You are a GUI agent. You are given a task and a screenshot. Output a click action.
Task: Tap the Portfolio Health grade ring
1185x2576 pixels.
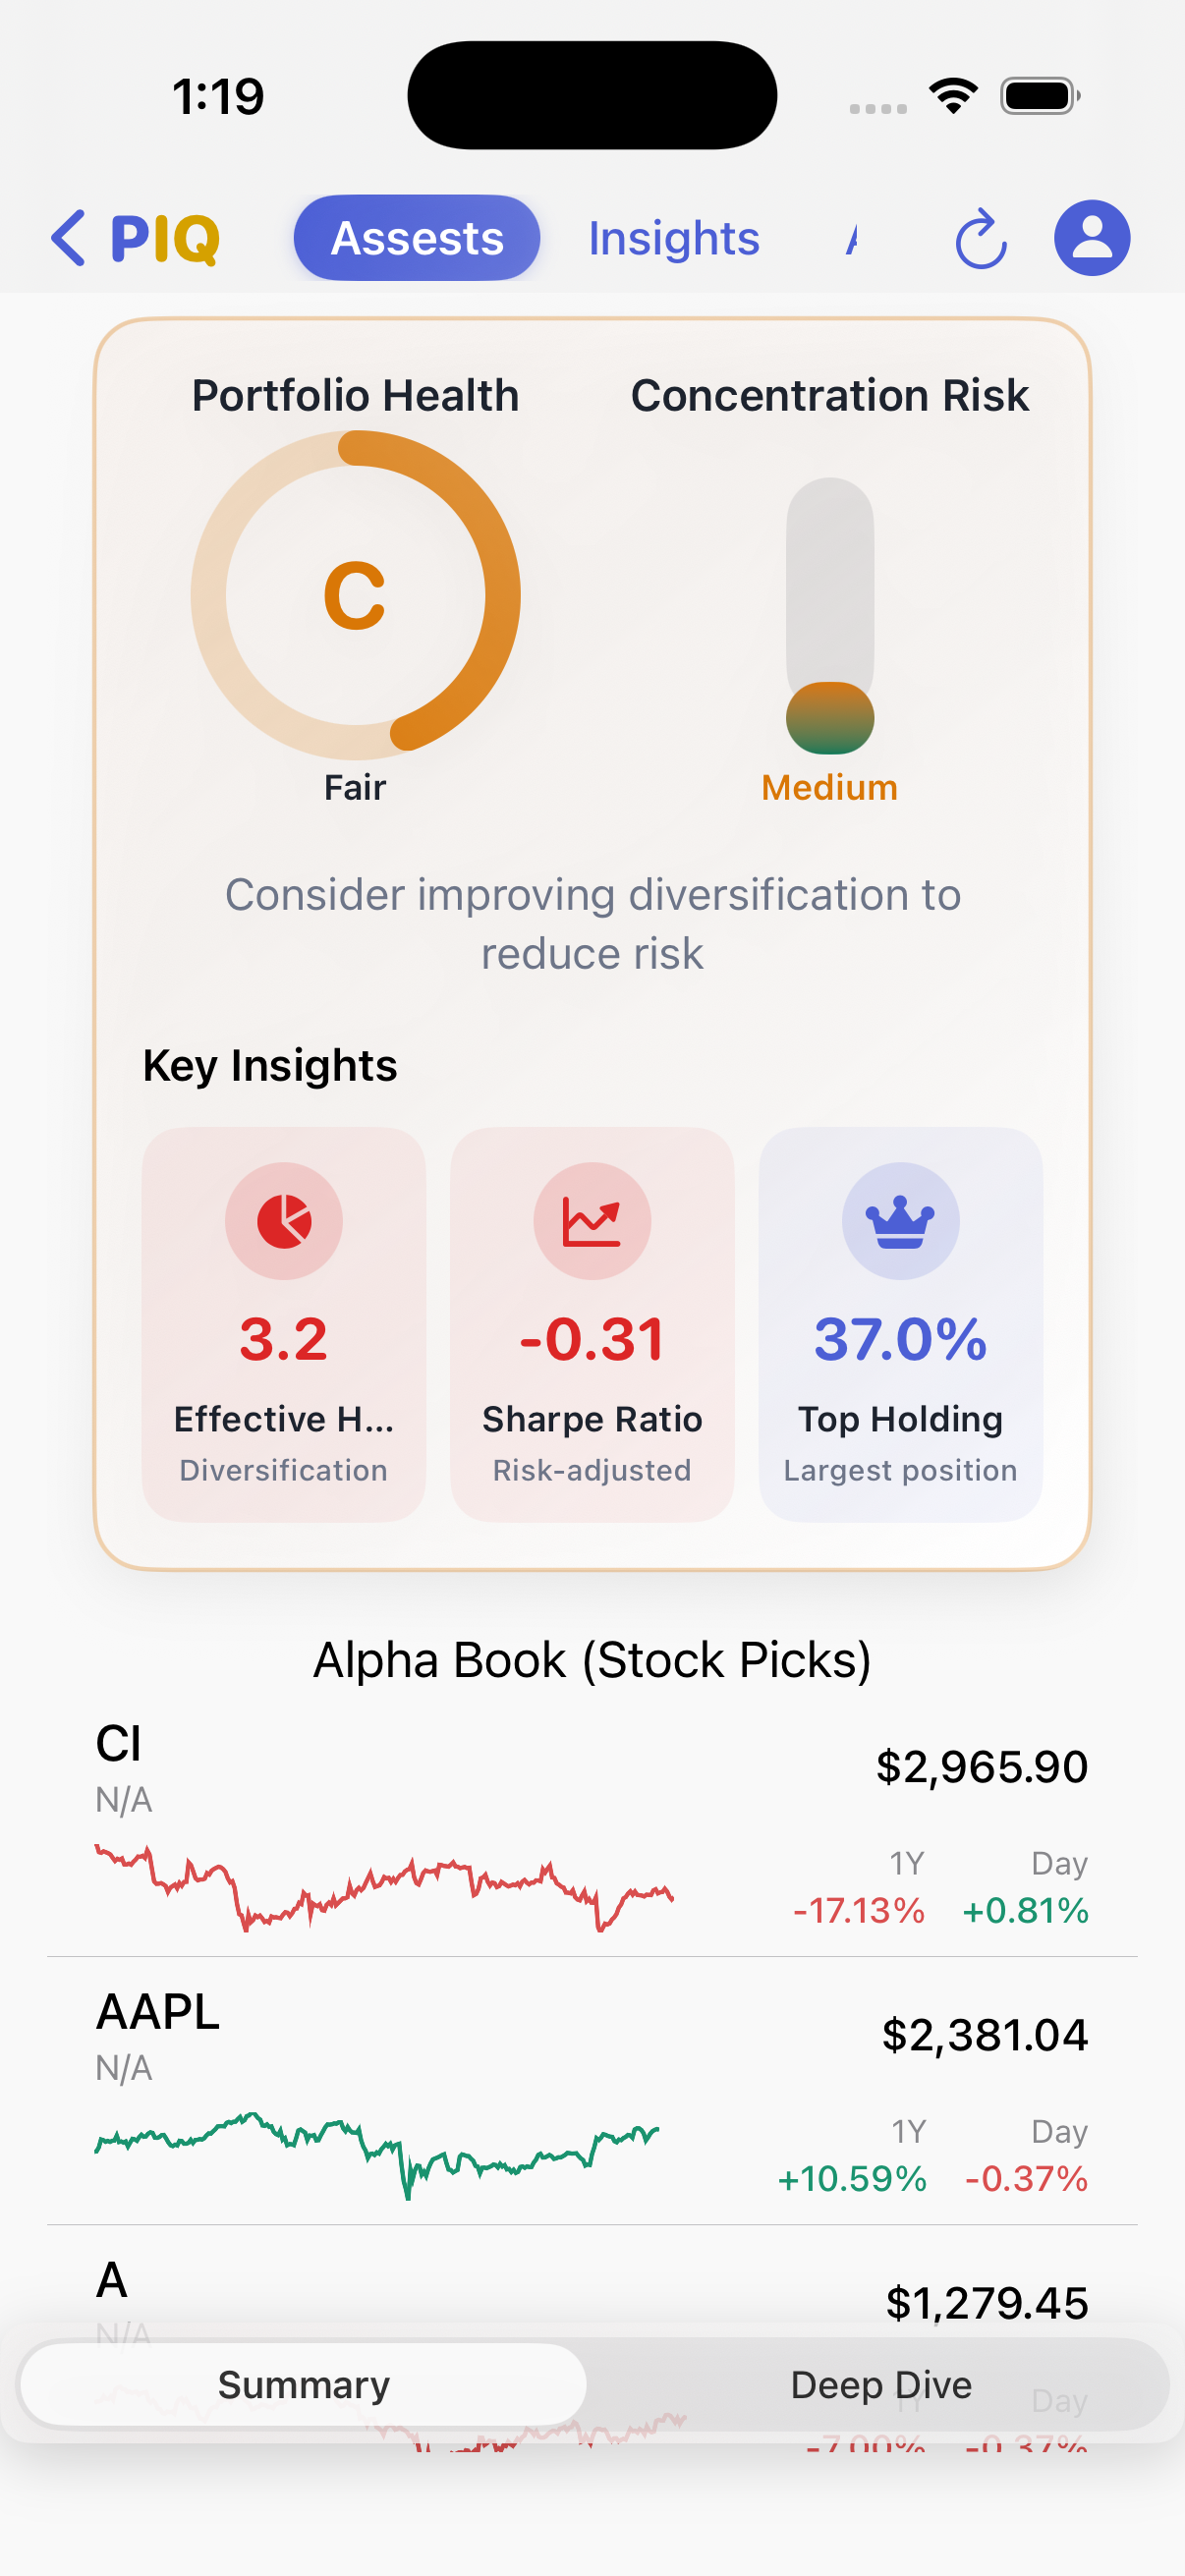[355, 595]
